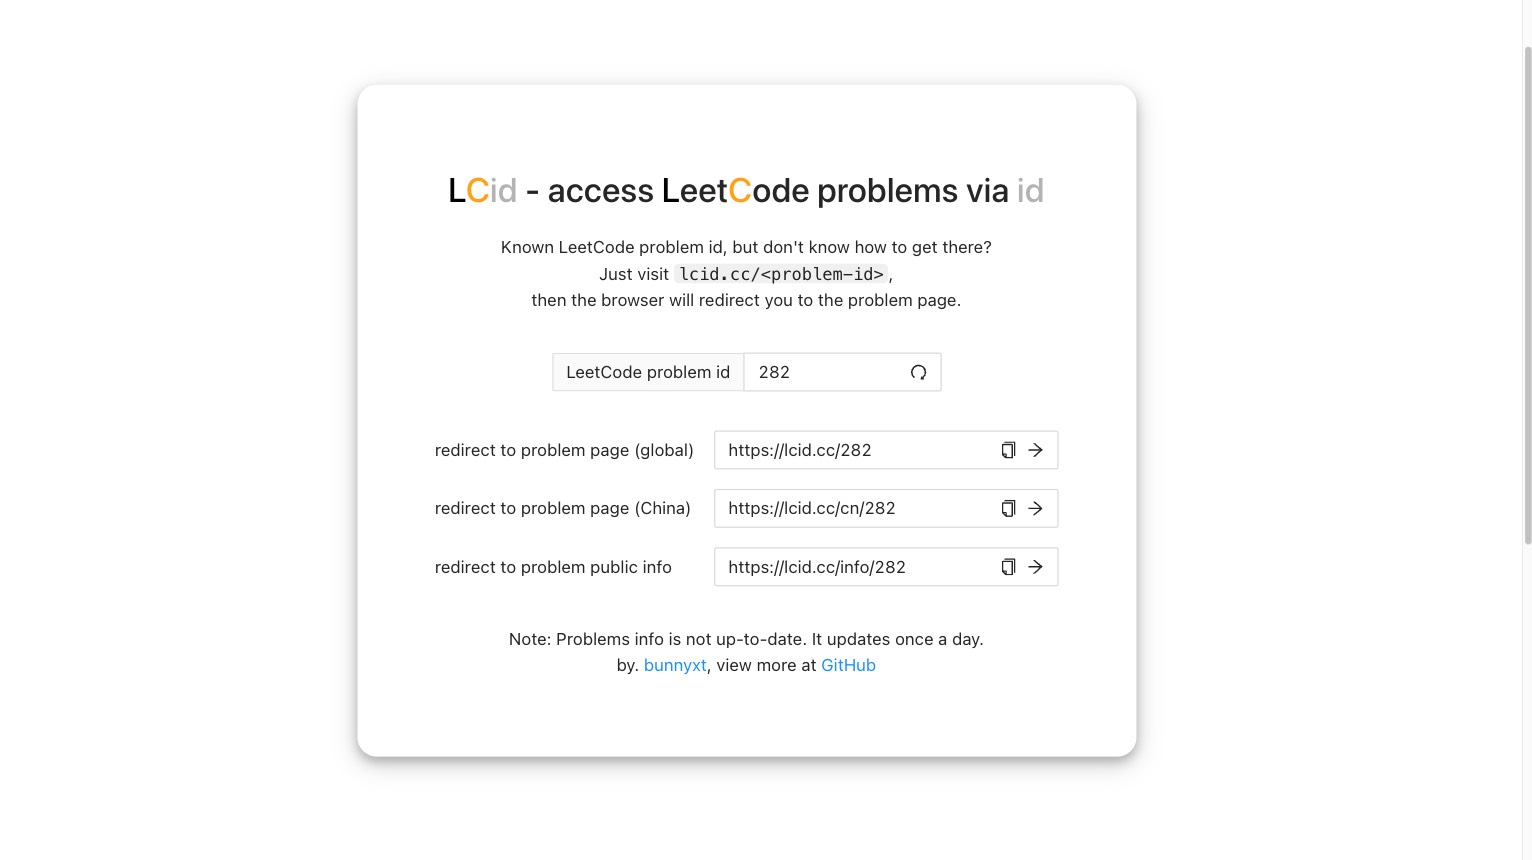This screenshot has height=860, width=1532.
Task: Open the bunnyxt author link
Action: [x=675, y=665]
